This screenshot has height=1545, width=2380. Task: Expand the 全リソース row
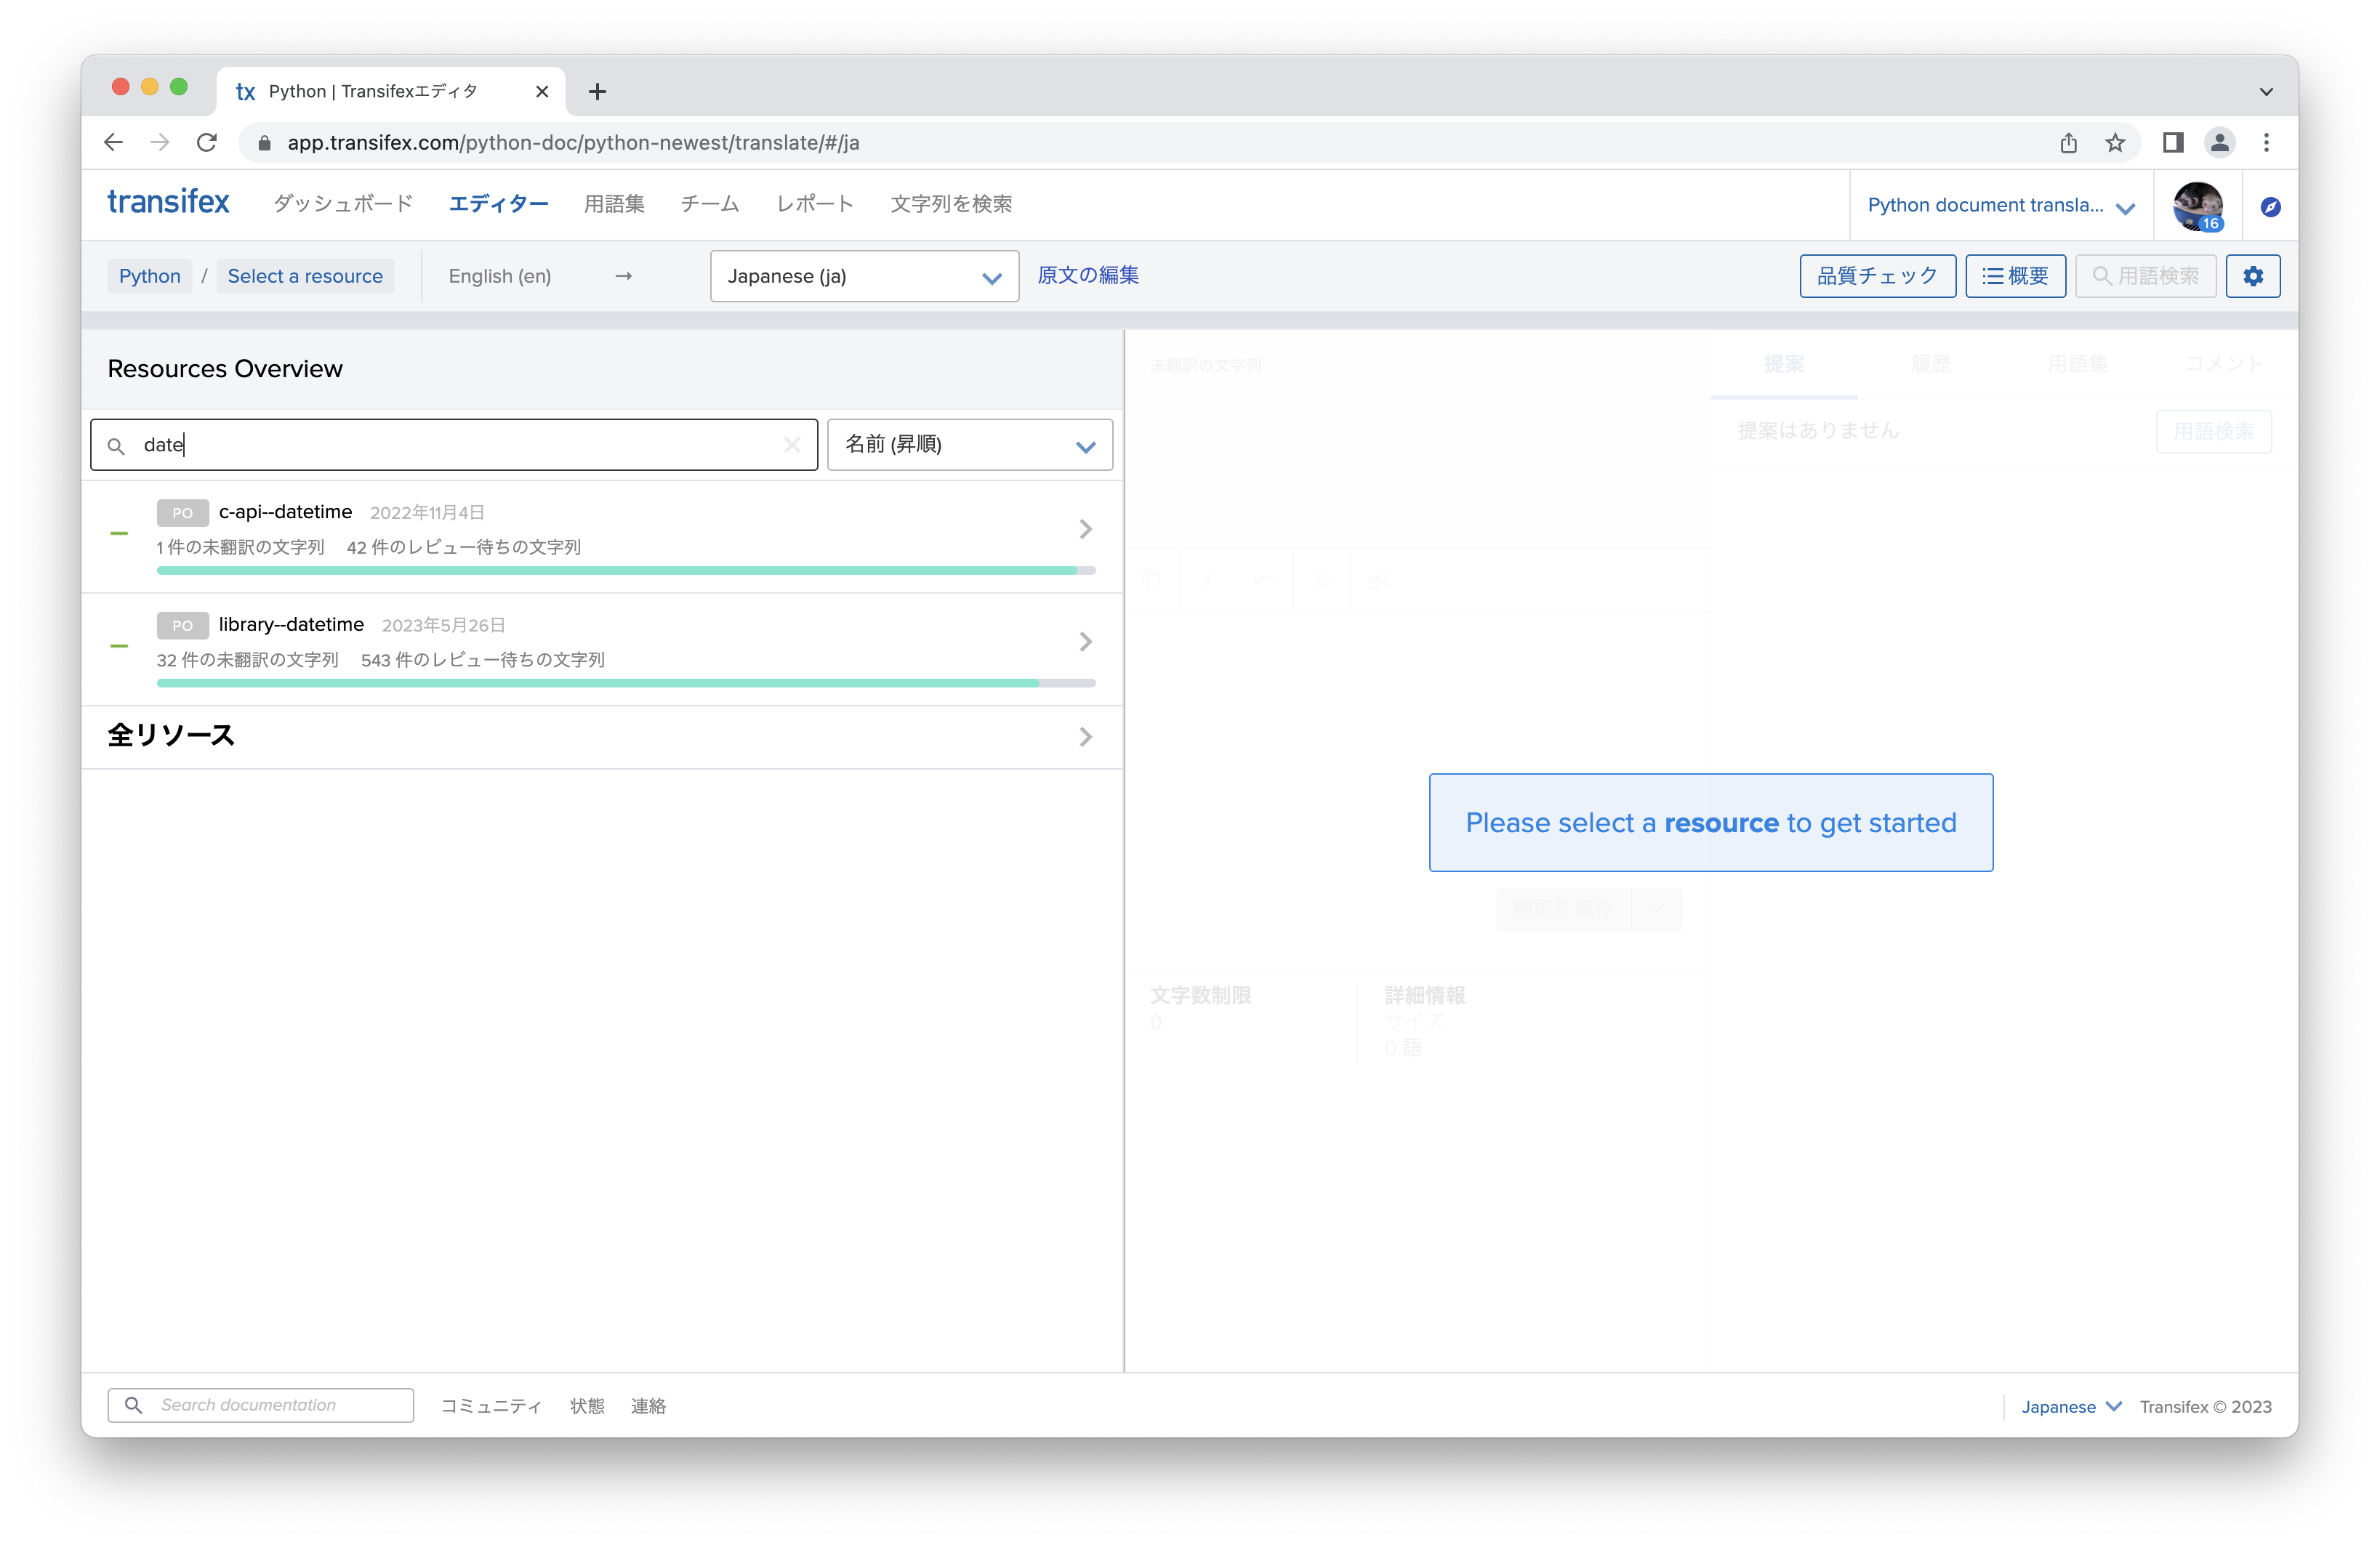[600, 737]
